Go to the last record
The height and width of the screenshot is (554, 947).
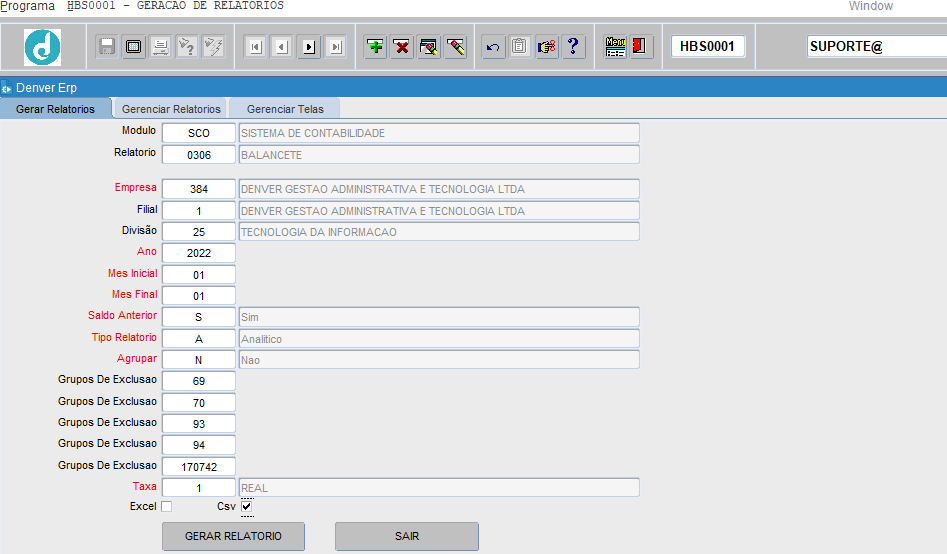(x=335, y=47)
